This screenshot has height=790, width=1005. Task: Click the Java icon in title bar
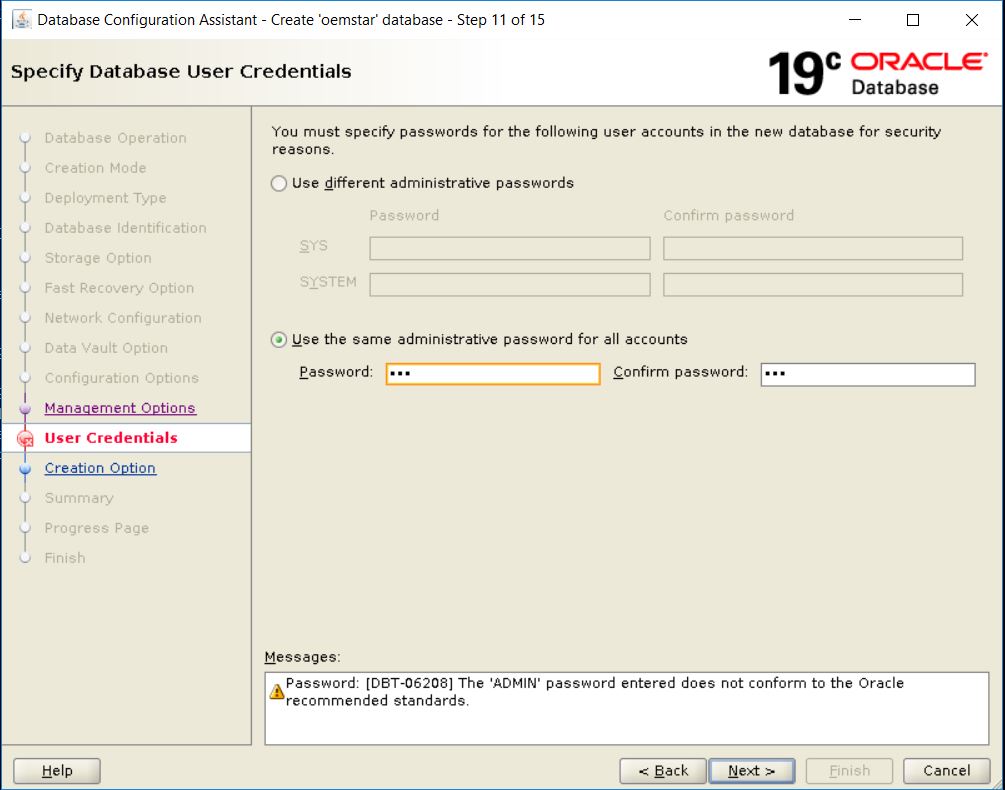[x=20, y=20]
